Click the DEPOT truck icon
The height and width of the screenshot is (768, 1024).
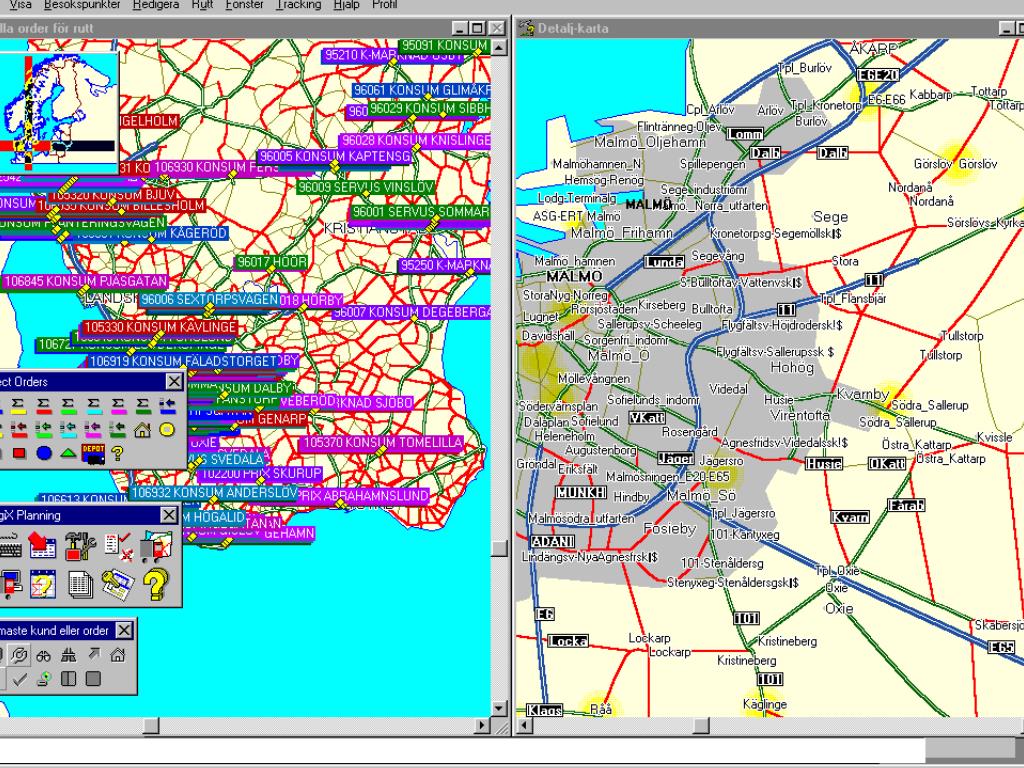(x=93, y=454)
